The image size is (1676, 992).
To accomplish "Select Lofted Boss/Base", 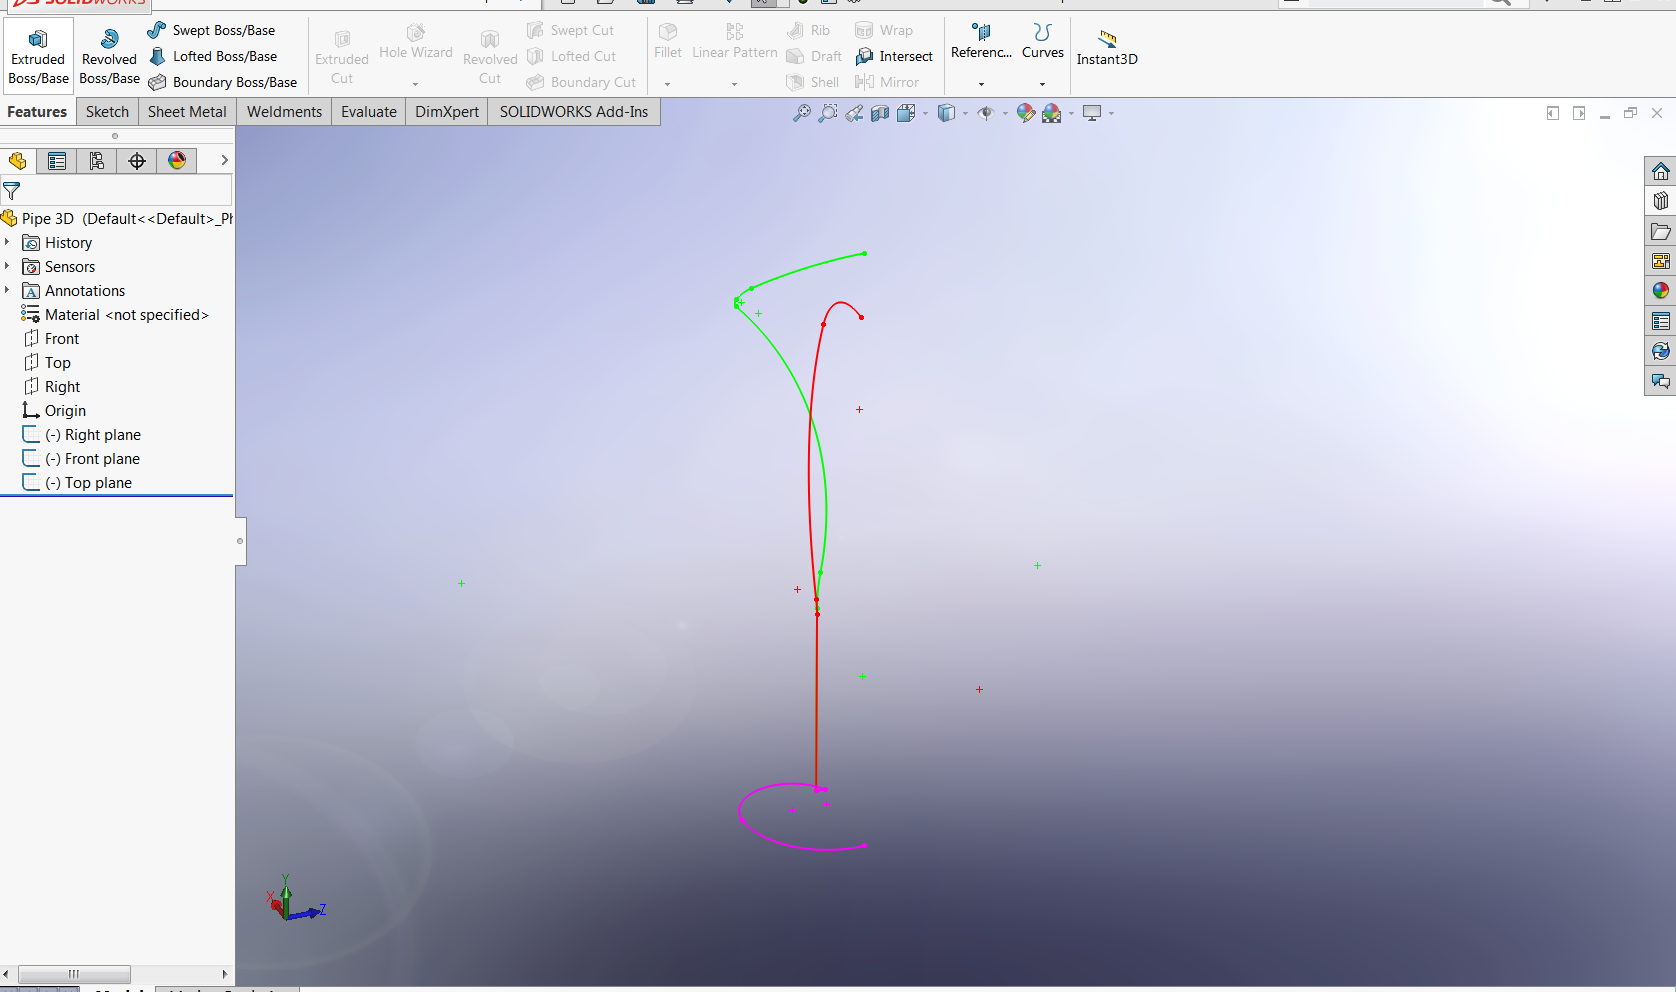I will tap(212, 56).
